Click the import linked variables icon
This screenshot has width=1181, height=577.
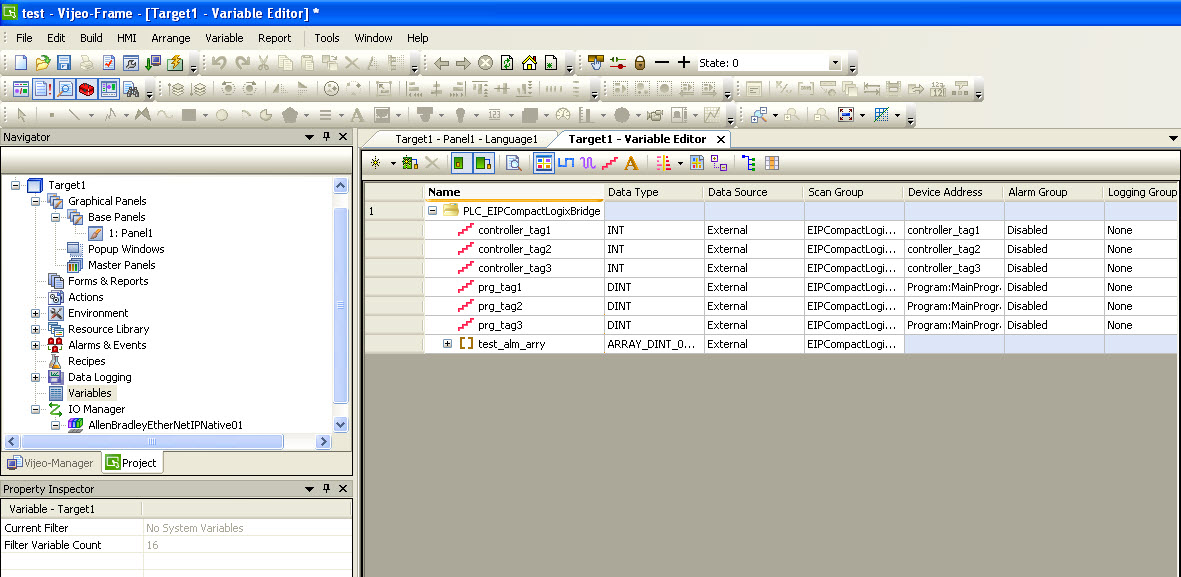pos(410,163)
